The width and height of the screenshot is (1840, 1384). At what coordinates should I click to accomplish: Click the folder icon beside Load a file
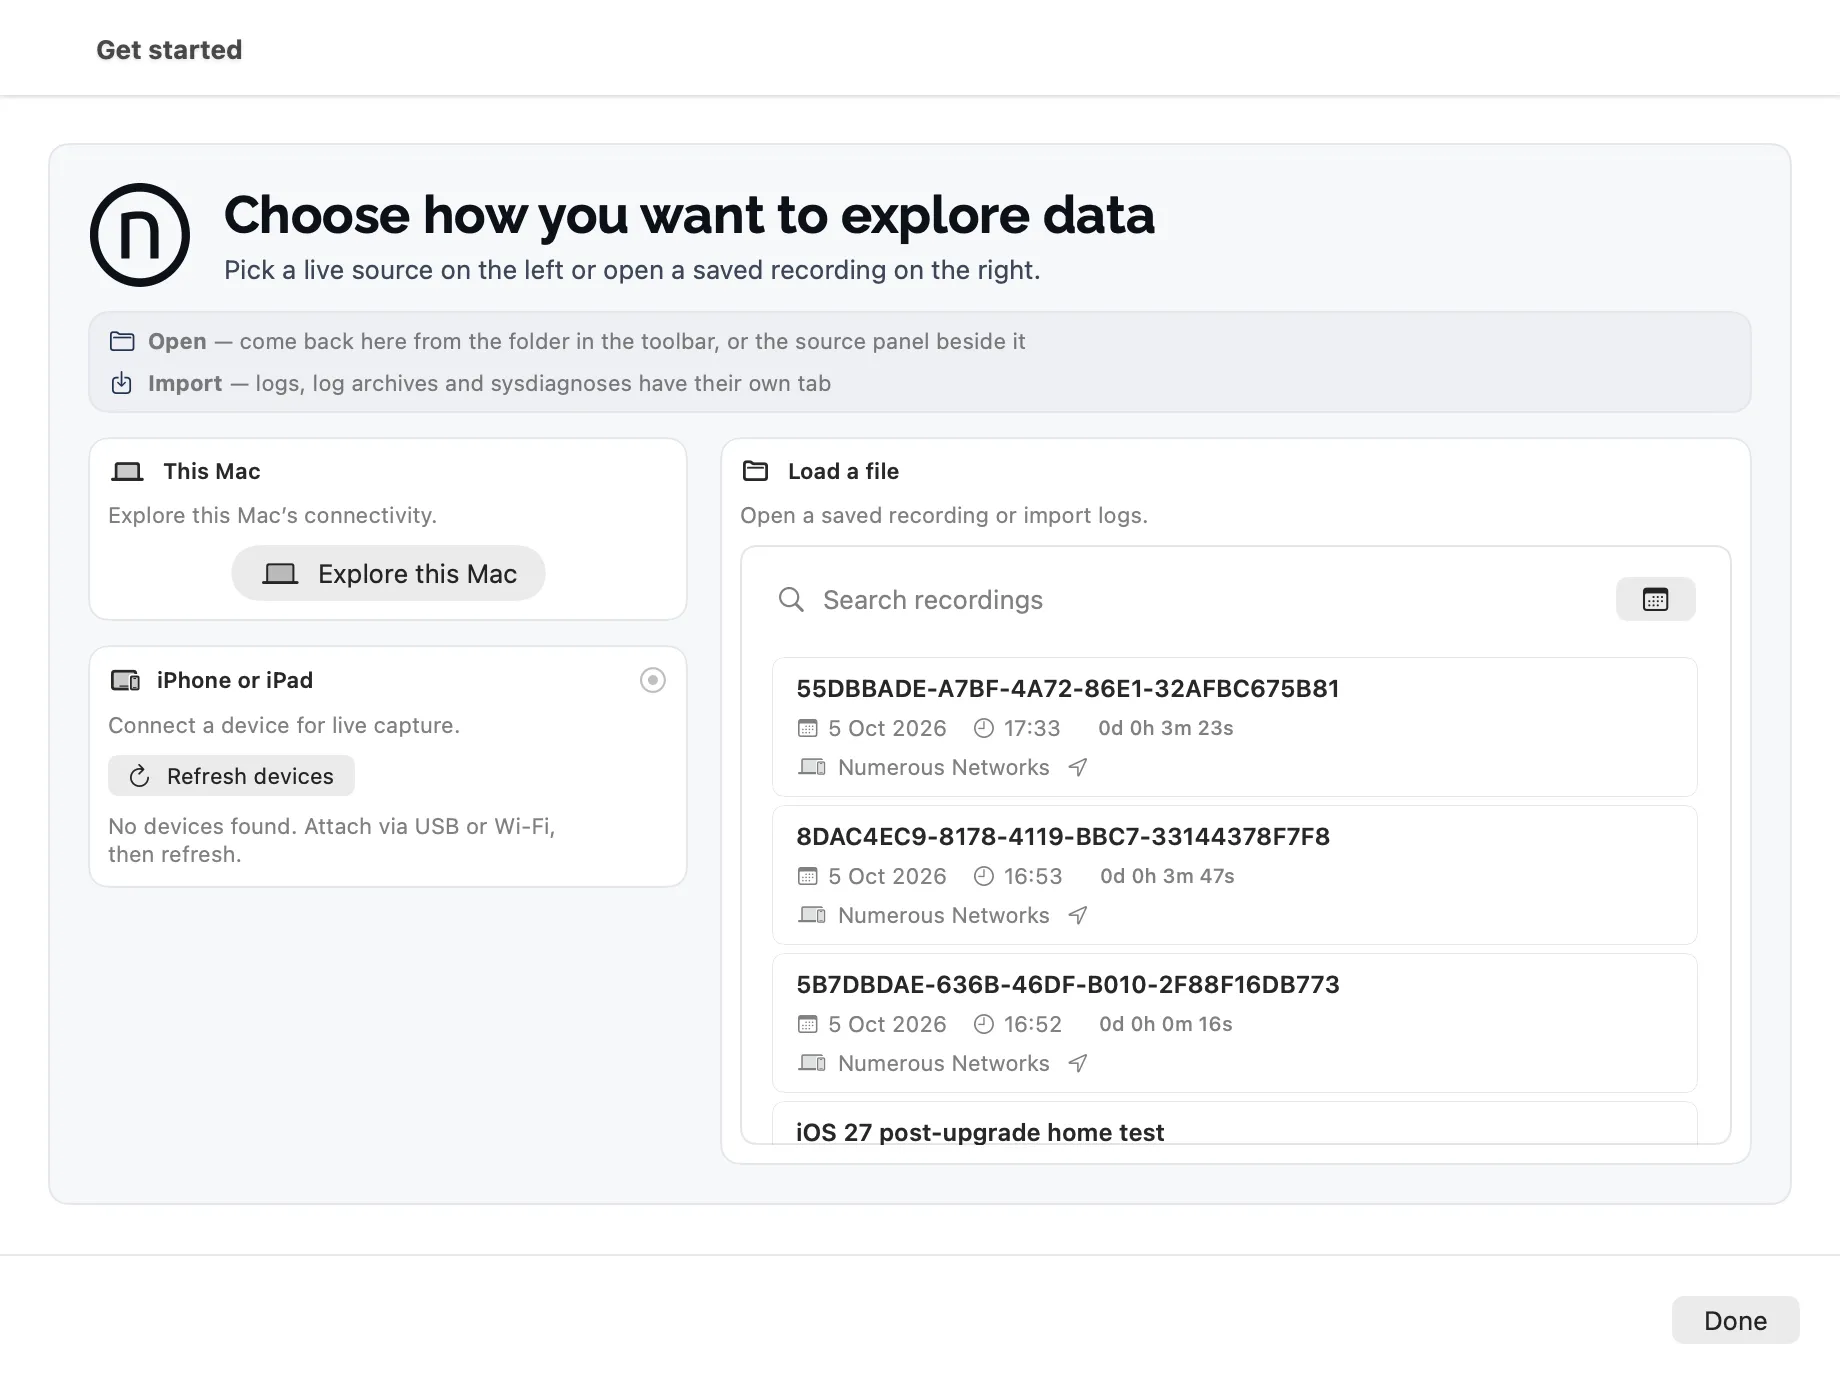coord(756,471)
